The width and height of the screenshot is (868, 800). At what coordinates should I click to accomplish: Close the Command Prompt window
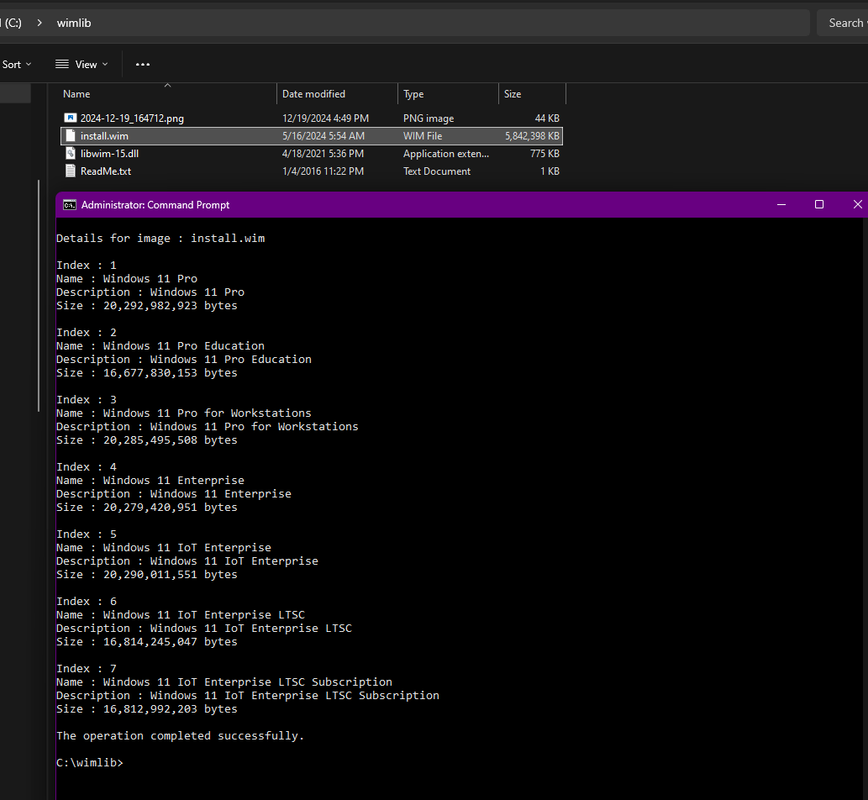click(857, 205)
